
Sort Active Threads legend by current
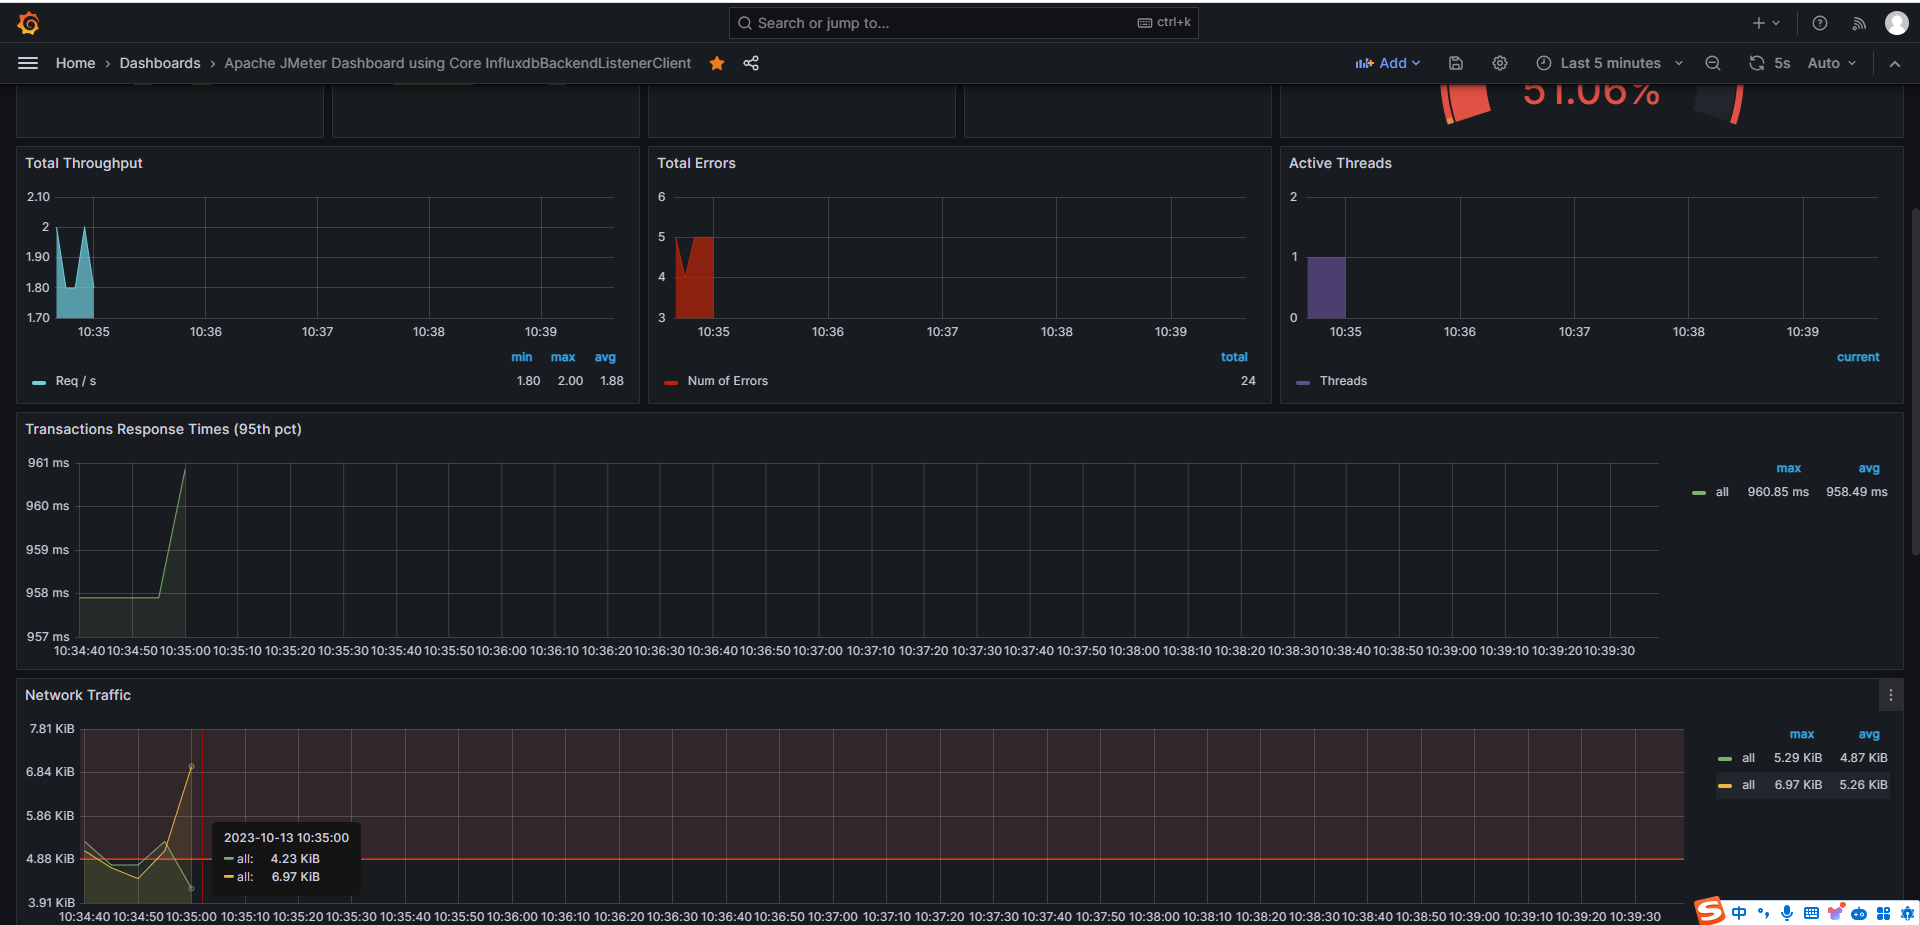1858,357
